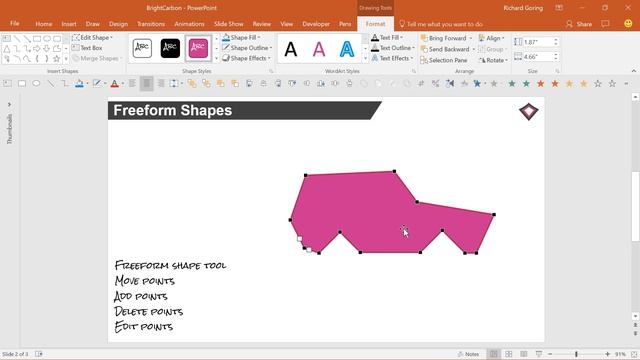Fit slide to current window icon
Image resolution: width=640 pixels, height=360 pixels.
(634, 354)
